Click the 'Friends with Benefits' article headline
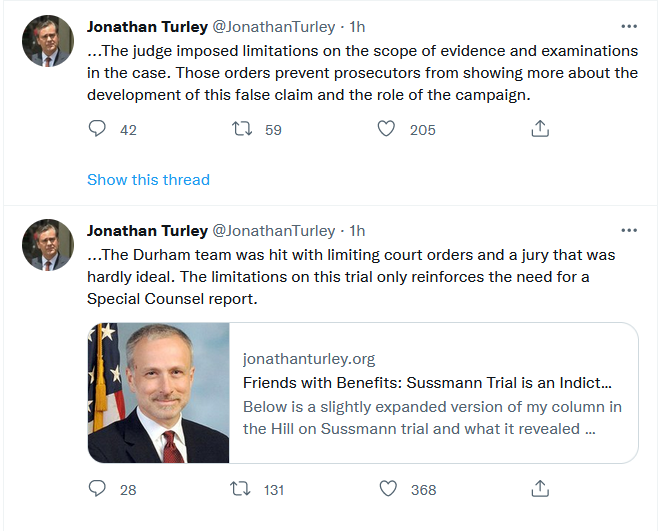Image resolution: width=659 pixels, height=531 pixels. [427, 383]
